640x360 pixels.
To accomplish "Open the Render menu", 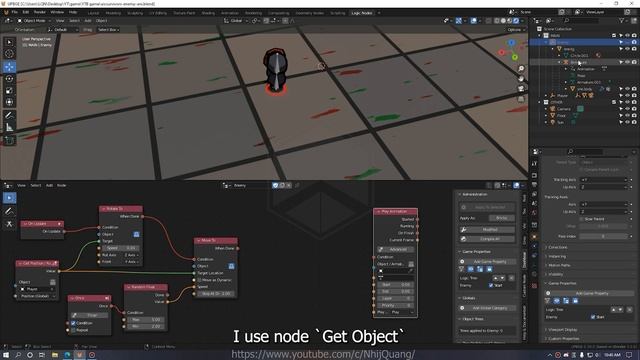I will click(x=40, y=12).
